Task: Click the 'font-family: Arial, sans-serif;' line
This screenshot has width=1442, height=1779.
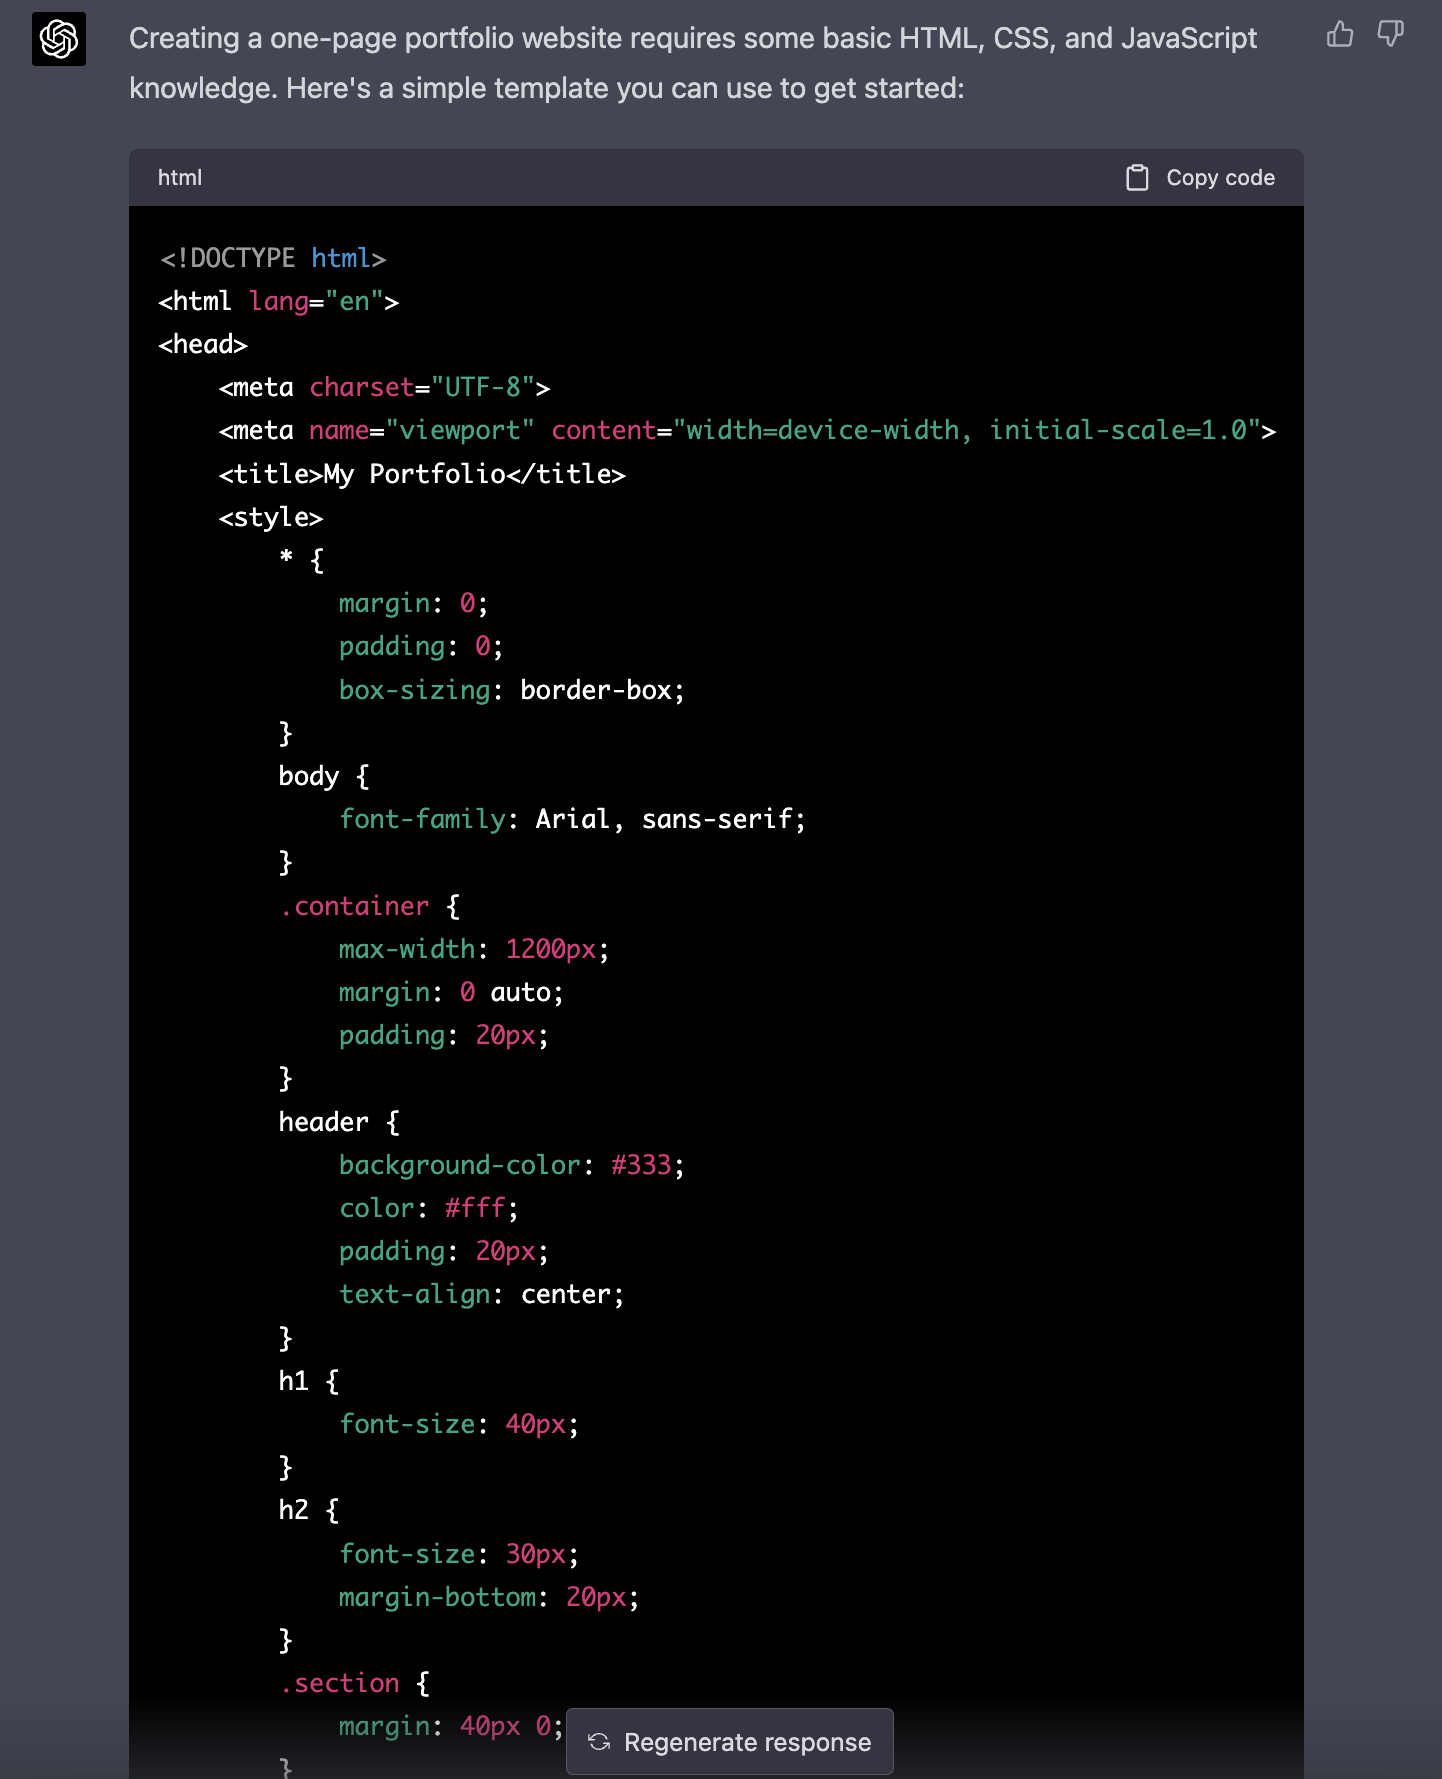Action: pos(572,819)
